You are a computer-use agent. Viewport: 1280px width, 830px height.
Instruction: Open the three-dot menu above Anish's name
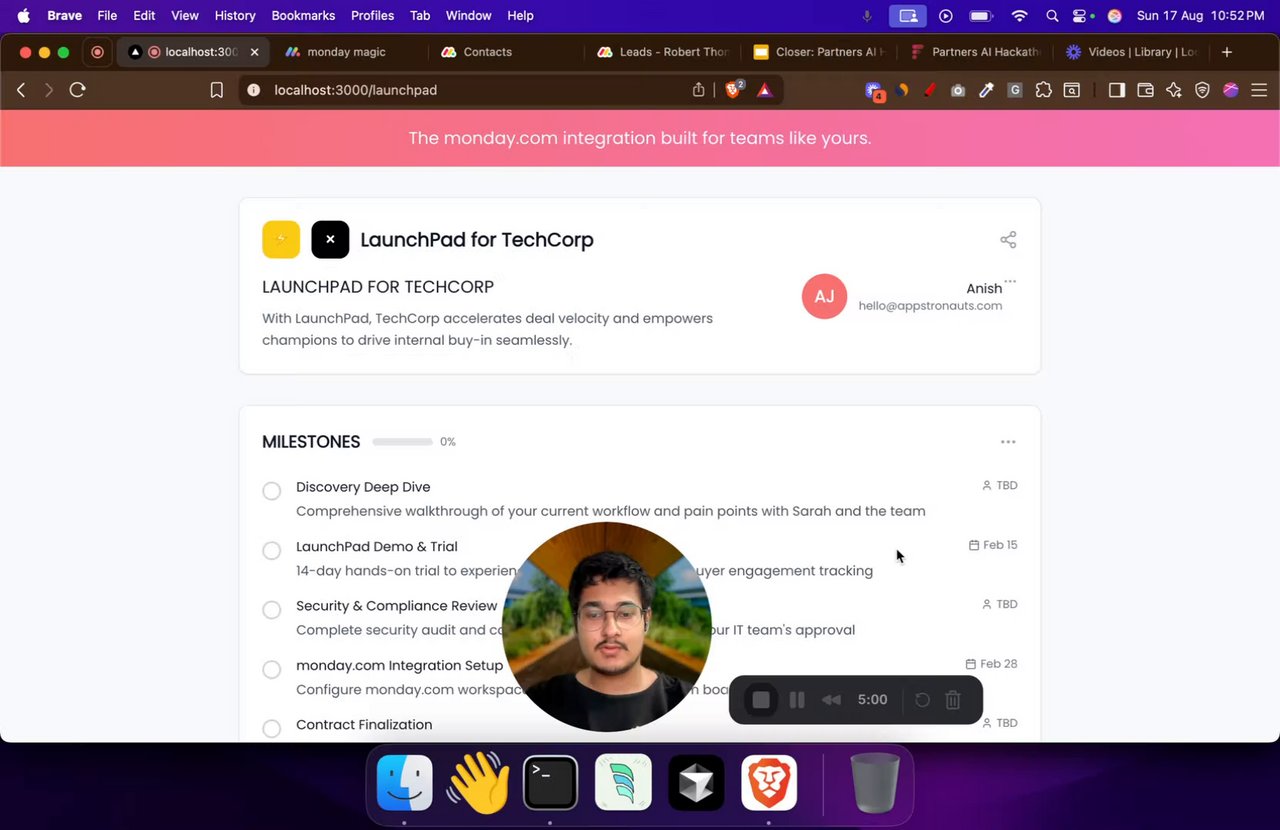click(x=1010, y=282)
